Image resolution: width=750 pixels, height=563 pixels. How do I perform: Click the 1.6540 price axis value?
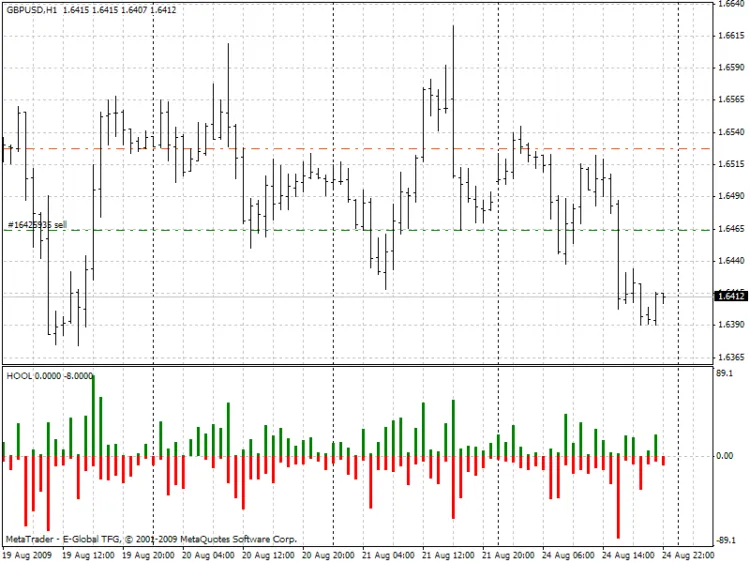pyautogui.click(x=730, y=132)
